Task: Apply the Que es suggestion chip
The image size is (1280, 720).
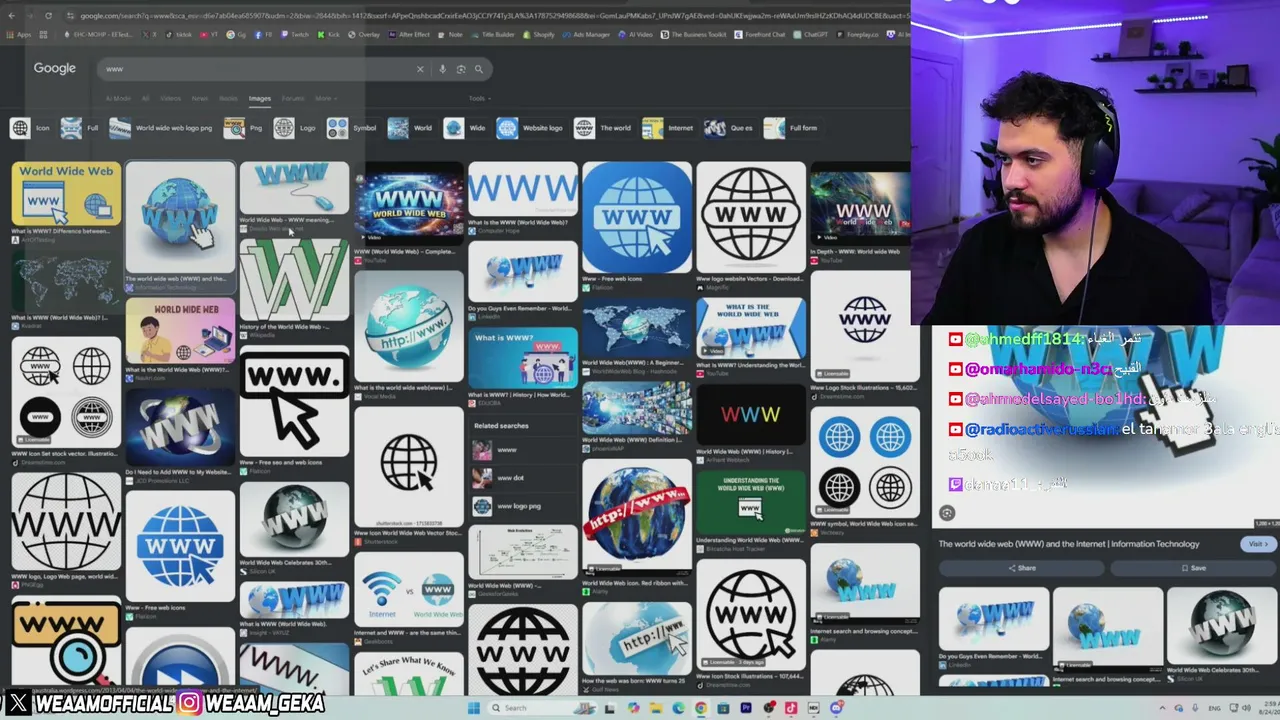Action: [x=730, y=128]
